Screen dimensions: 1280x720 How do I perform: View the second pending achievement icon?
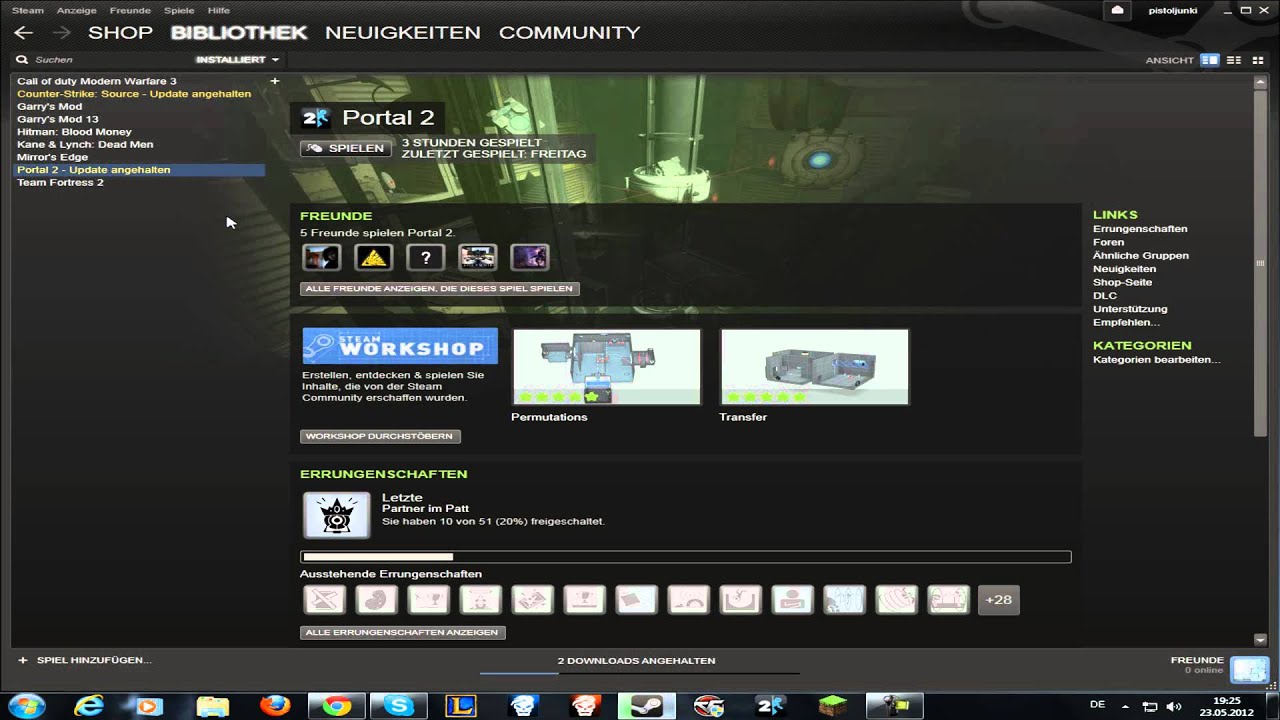pyautogui.click(x=376, y=599)
